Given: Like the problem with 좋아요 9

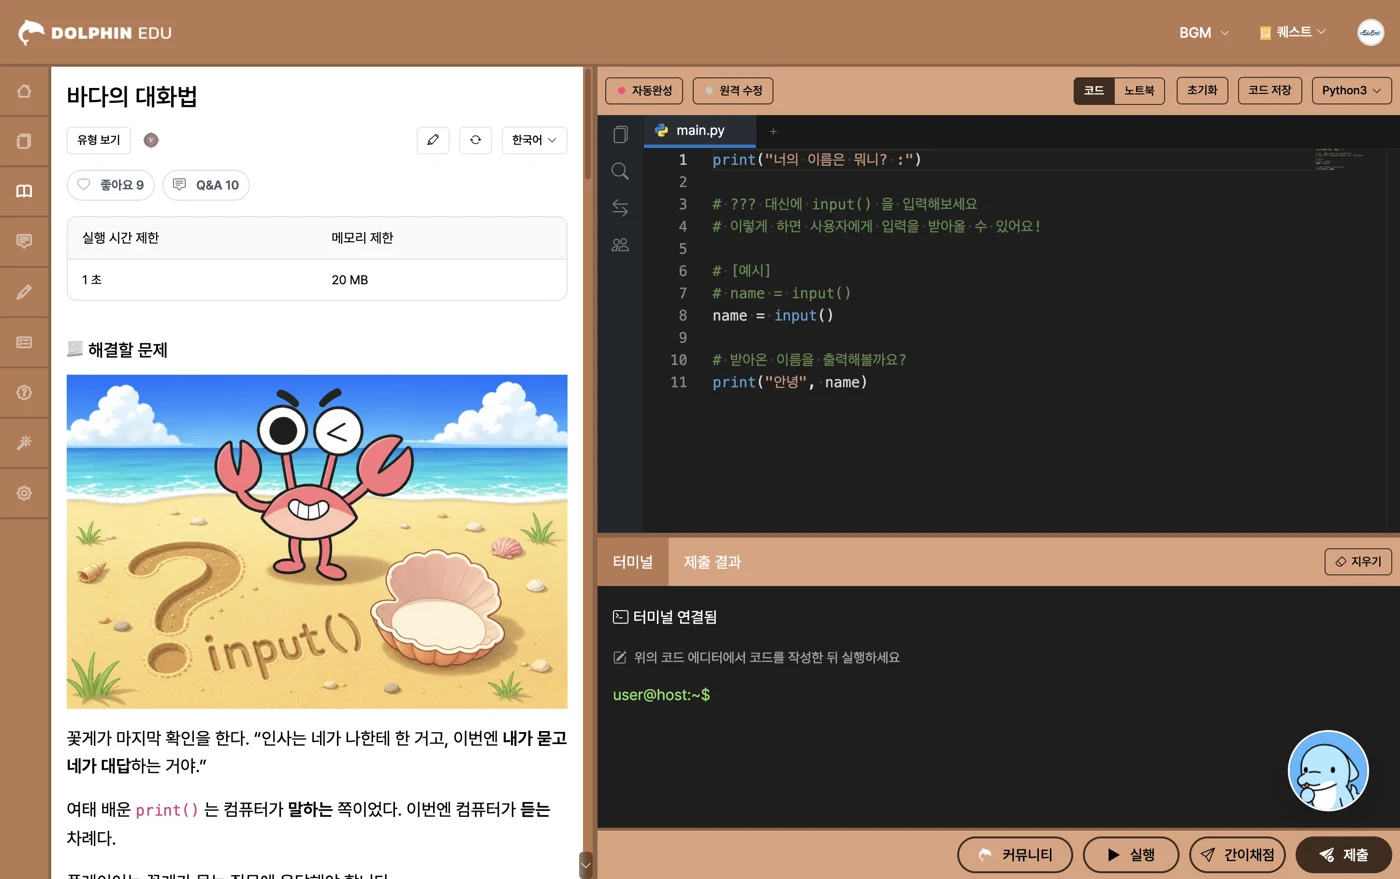Looking at the screenshot, I should pos(111,185).
